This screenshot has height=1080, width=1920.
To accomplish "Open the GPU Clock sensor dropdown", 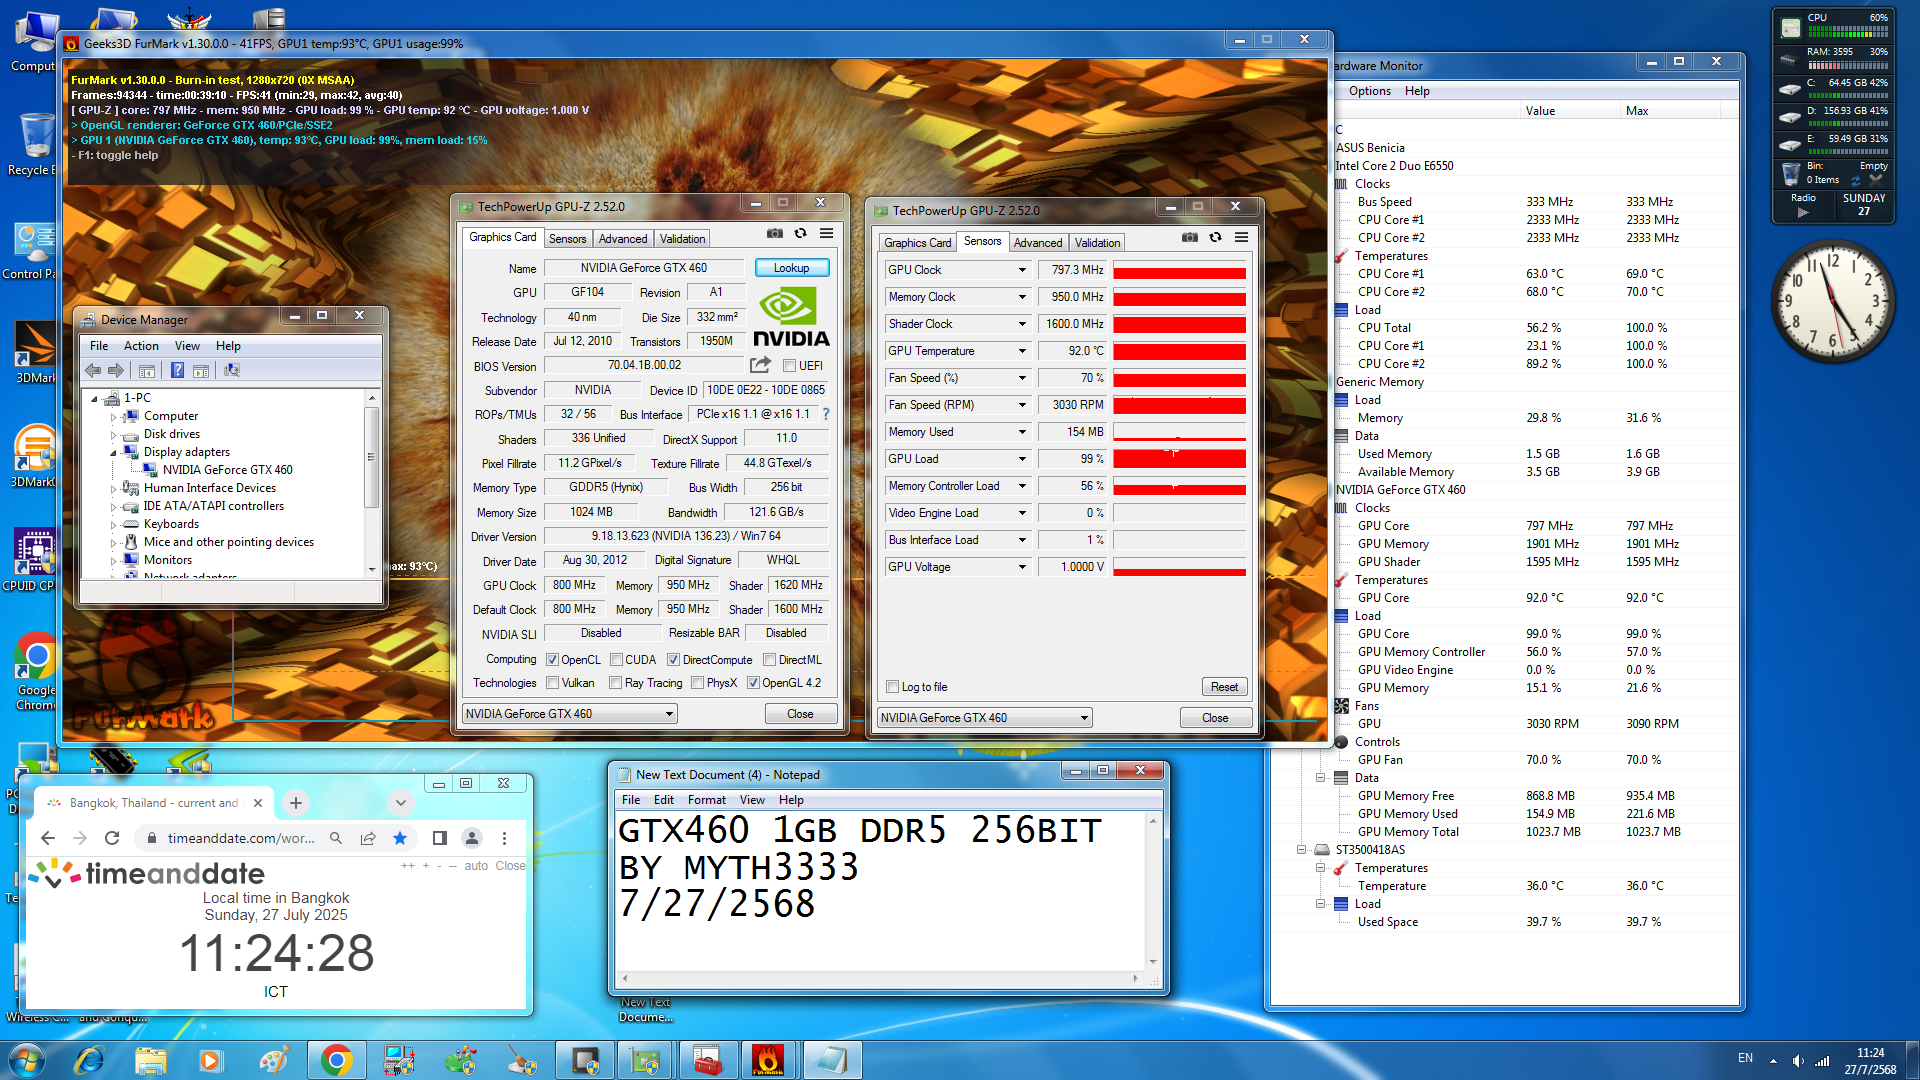I will 1022,270.
